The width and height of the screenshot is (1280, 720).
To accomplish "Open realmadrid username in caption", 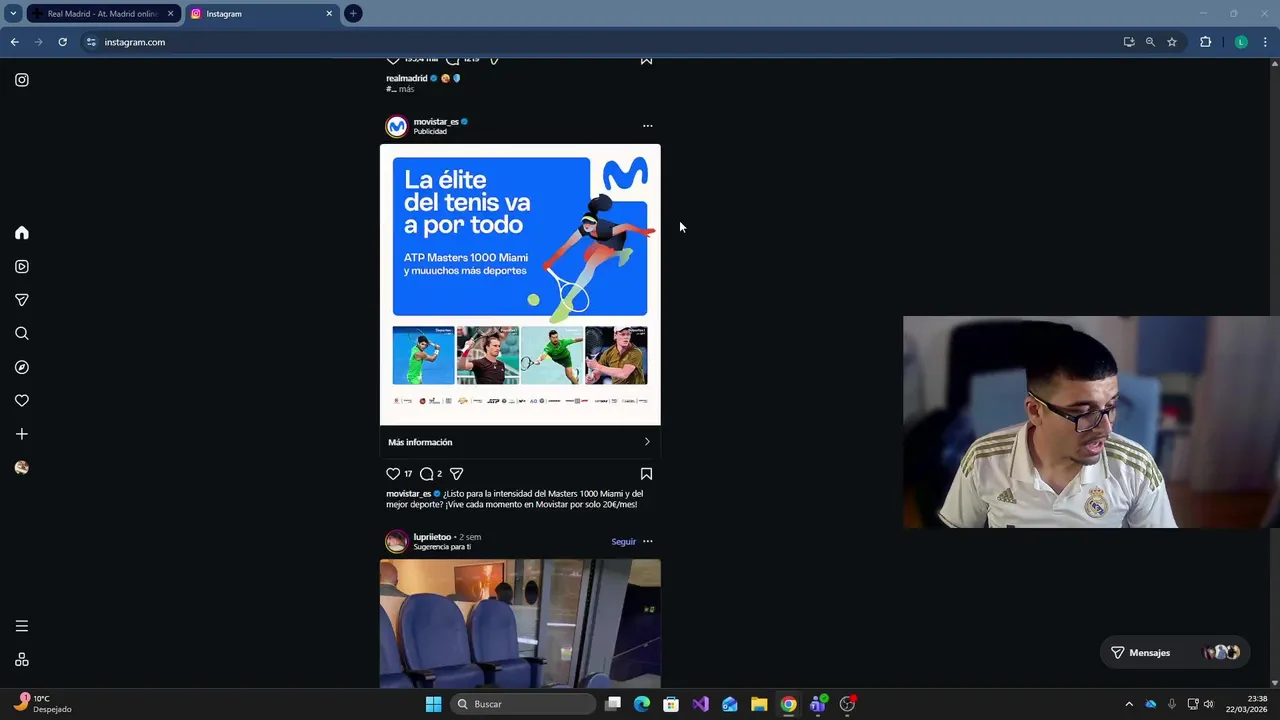I will point(407,78).
